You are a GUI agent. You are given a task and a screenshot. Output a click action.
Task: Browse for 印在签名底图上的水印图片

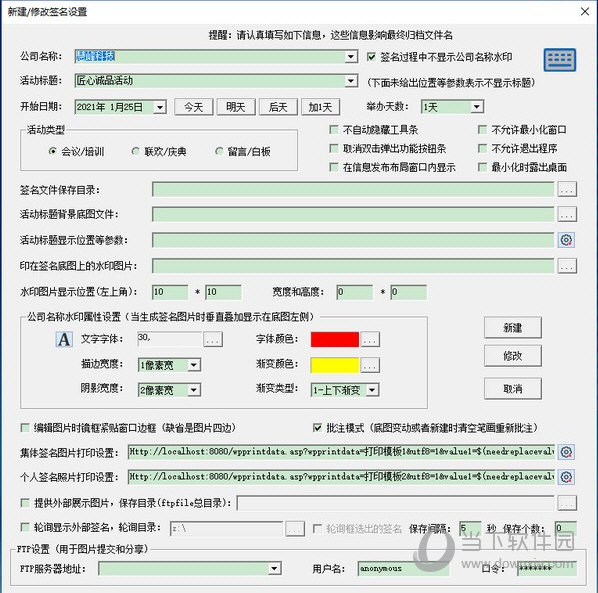(567, 266)
